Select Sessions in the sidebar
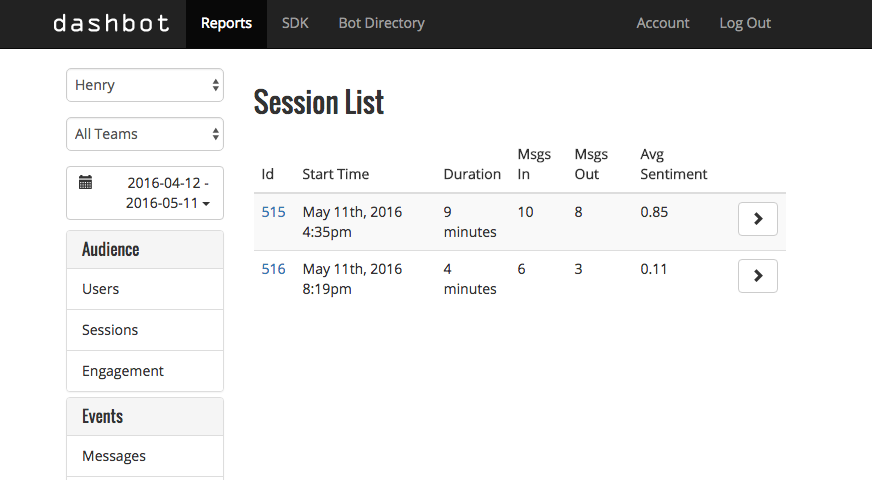The width and height of the screenshot is (872, 480). point(110,330)
